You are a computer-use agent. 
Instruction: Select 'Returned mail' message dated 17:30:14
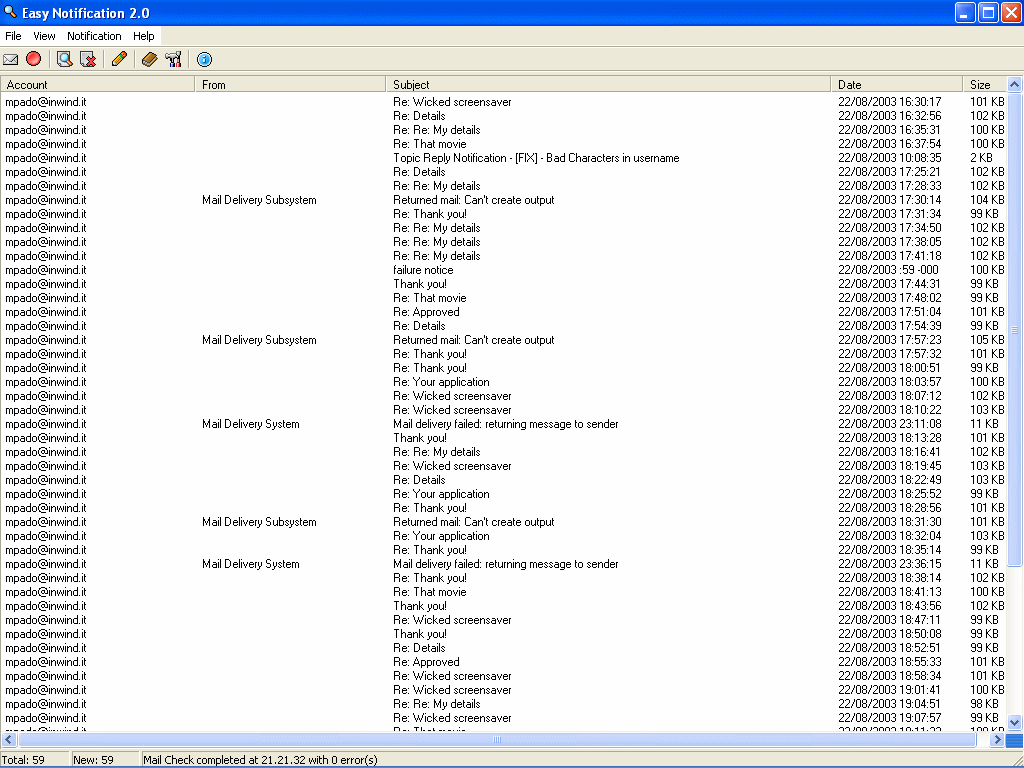[x=504, y=200]
